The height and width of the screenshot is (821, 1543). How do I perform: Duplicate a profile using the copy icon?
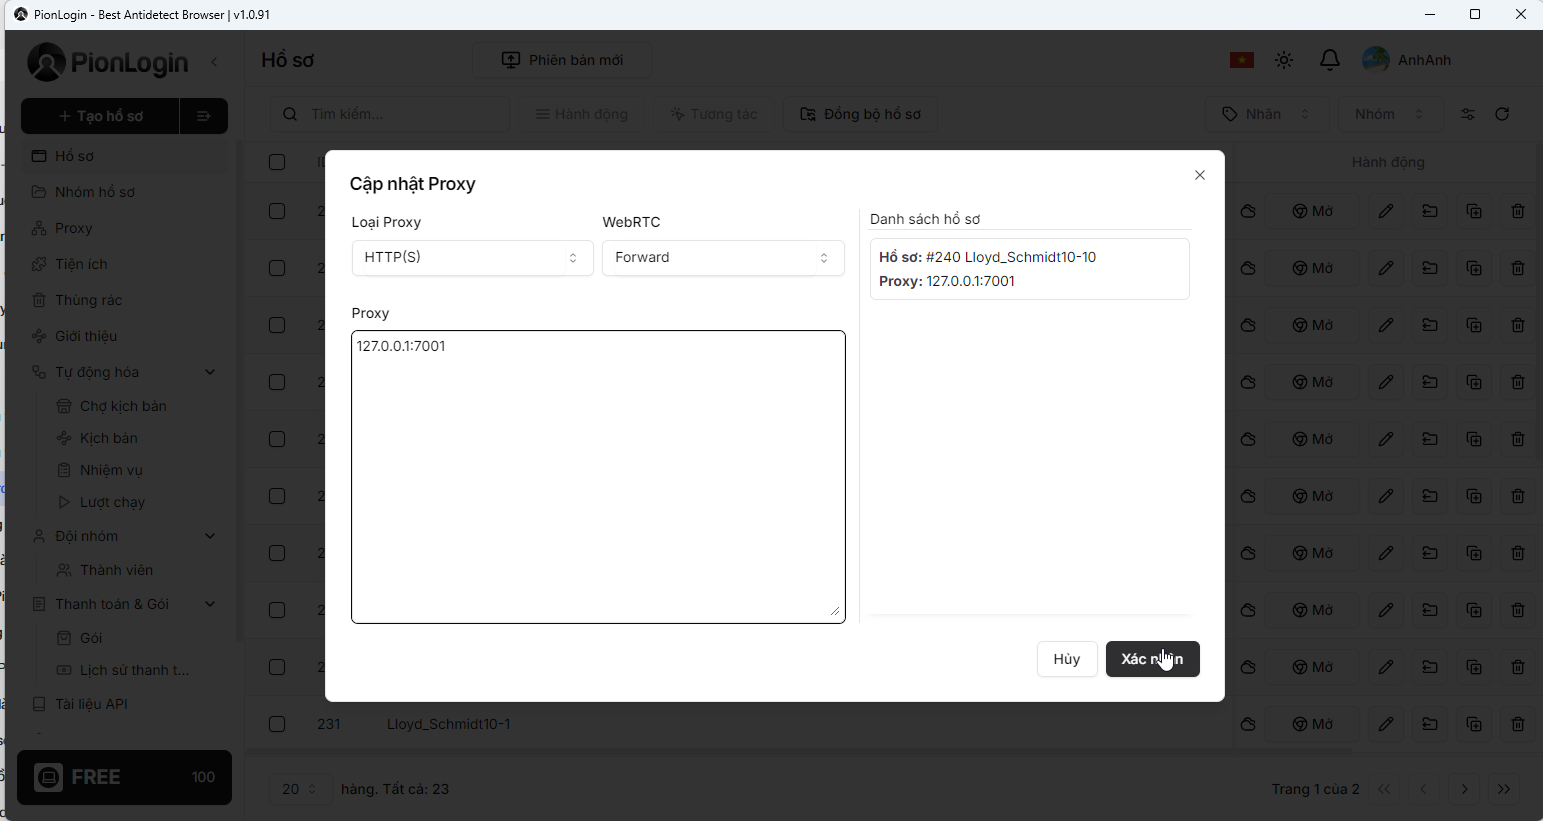point(1475,723)
